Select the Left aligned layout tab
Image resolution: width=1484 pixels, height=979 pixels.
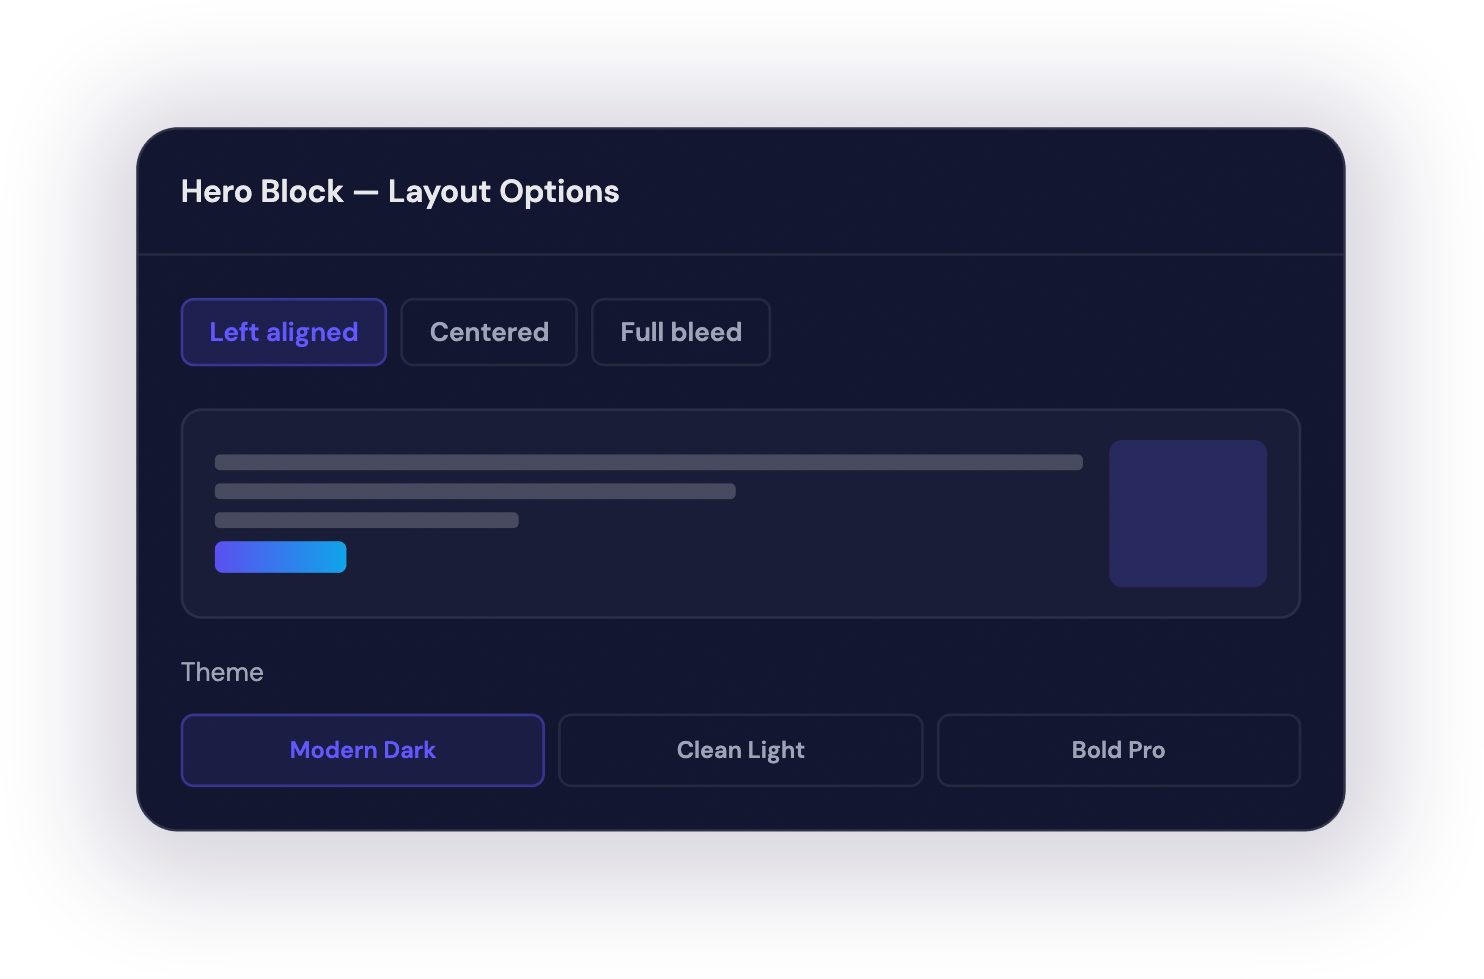(283, 332)
